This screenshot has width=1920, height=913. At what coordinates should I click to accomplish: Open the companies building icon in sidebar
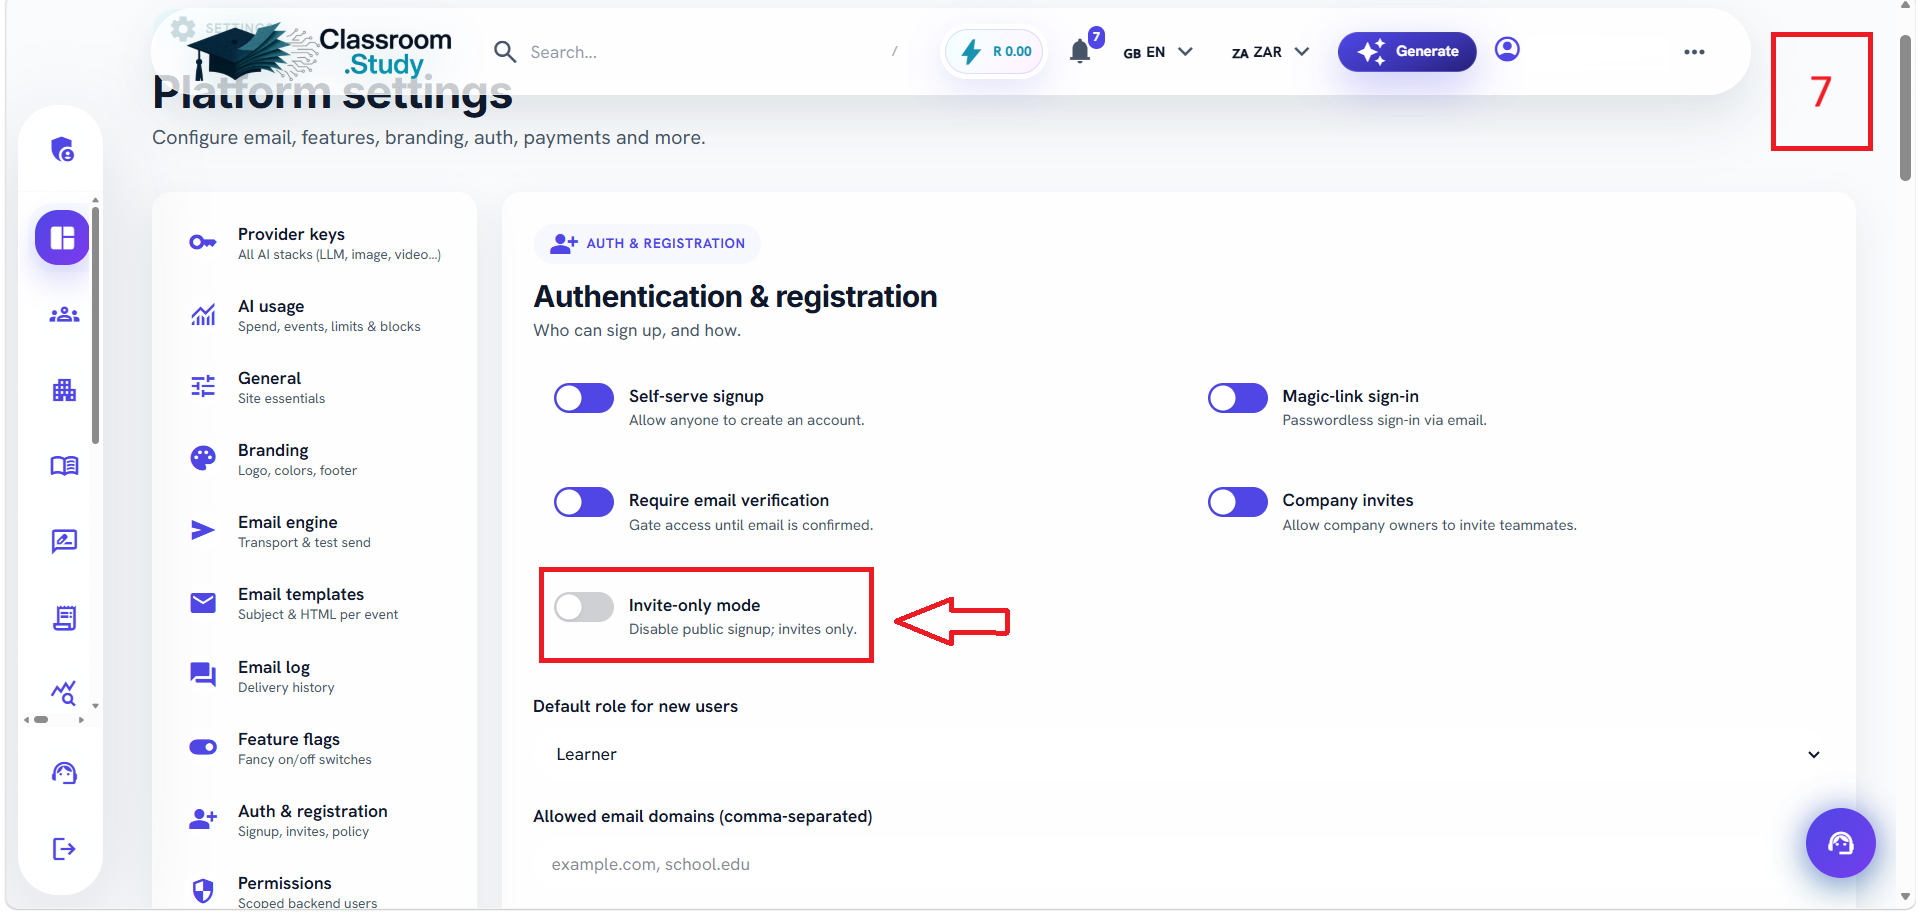[64, 390]
